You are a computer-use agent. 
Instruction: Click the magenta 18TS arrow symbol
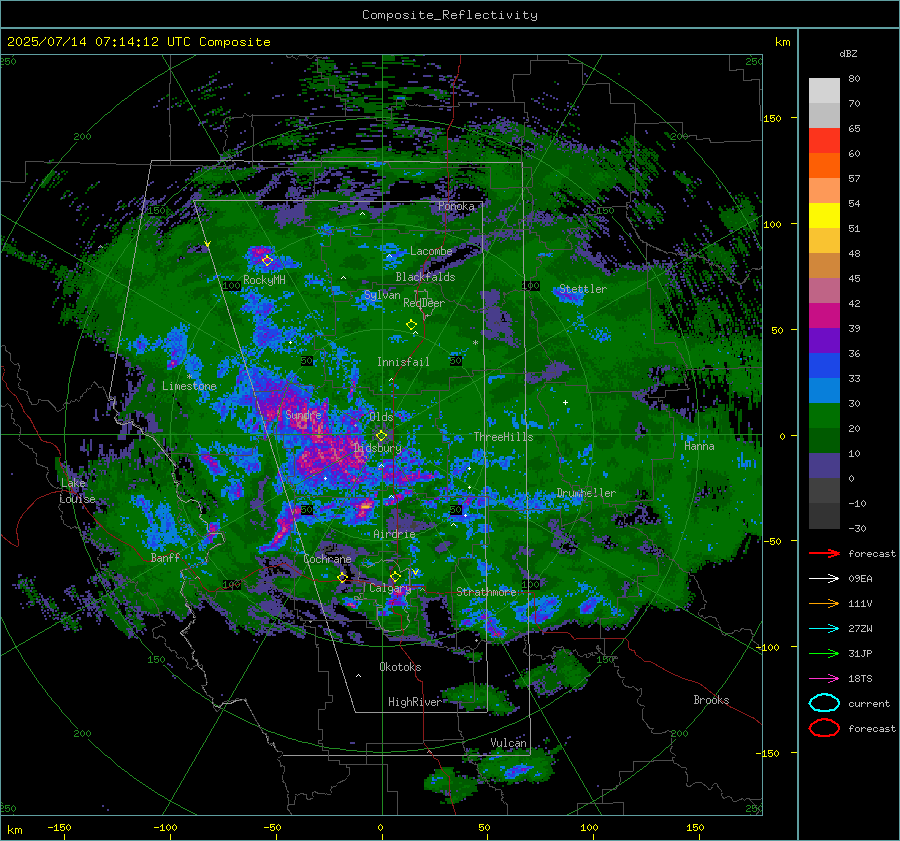824,679
